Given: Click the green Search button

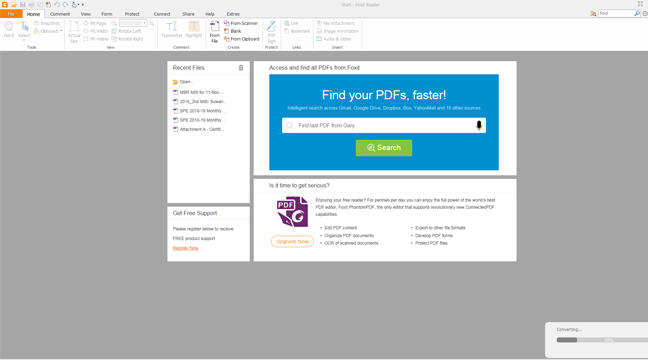Looking at the screenshot, I should (384, 148).
